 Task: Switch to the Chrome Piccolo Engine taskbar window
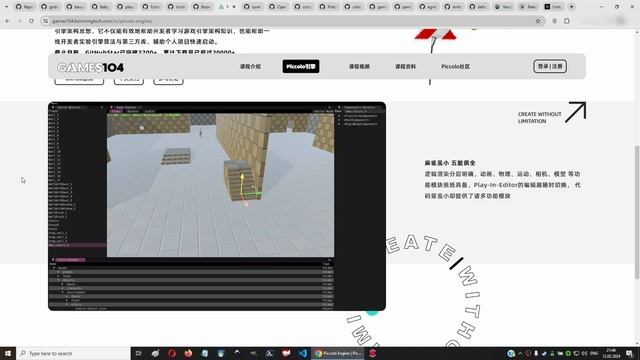[x=338, y=353]
